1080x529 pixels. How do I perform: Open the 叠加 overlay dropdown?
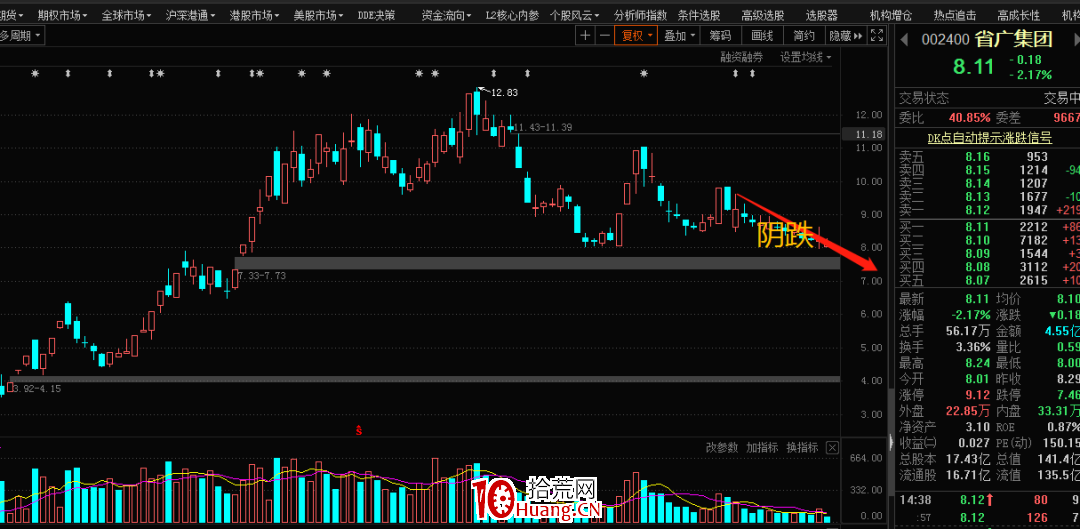point(678,36)
